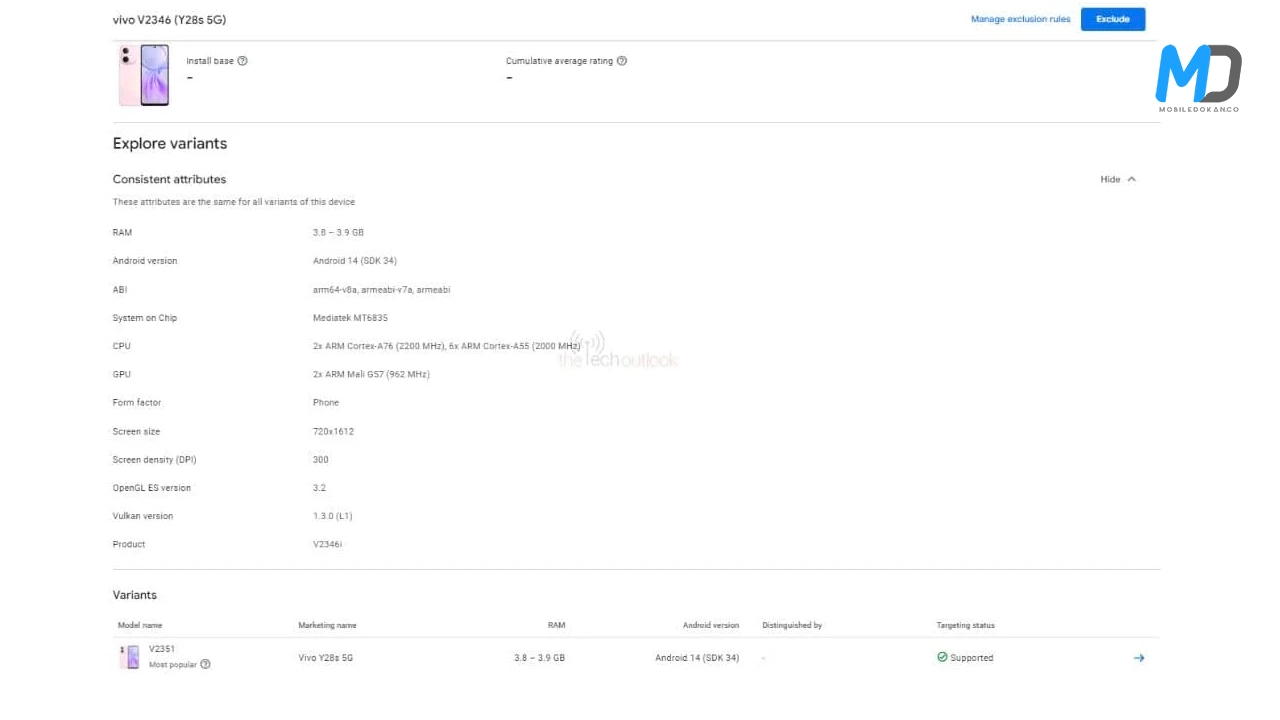Click the RAM column header in Variants
This screenshot has height=720, width=1280.
(x=556, y=626)
